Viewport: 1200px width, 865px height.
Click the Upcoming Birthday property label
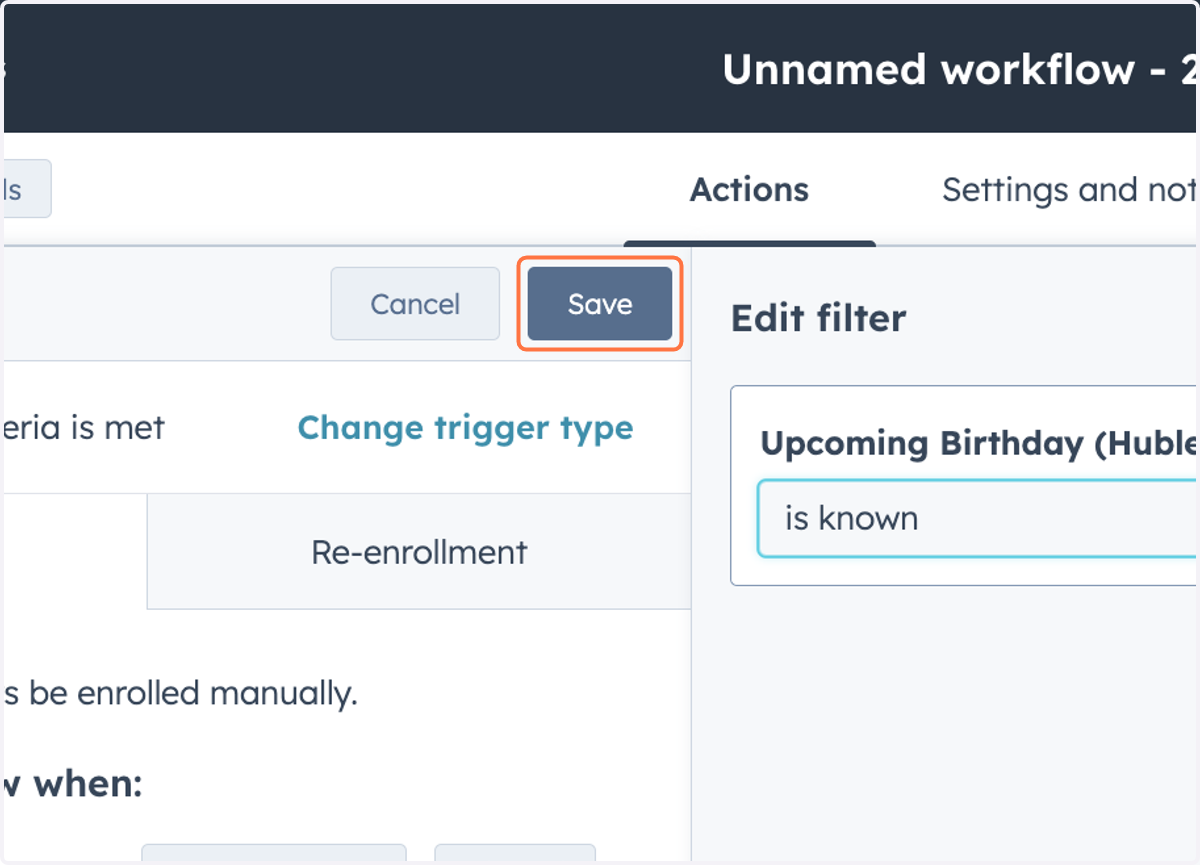pyautogui.click(x=979, y=443)
